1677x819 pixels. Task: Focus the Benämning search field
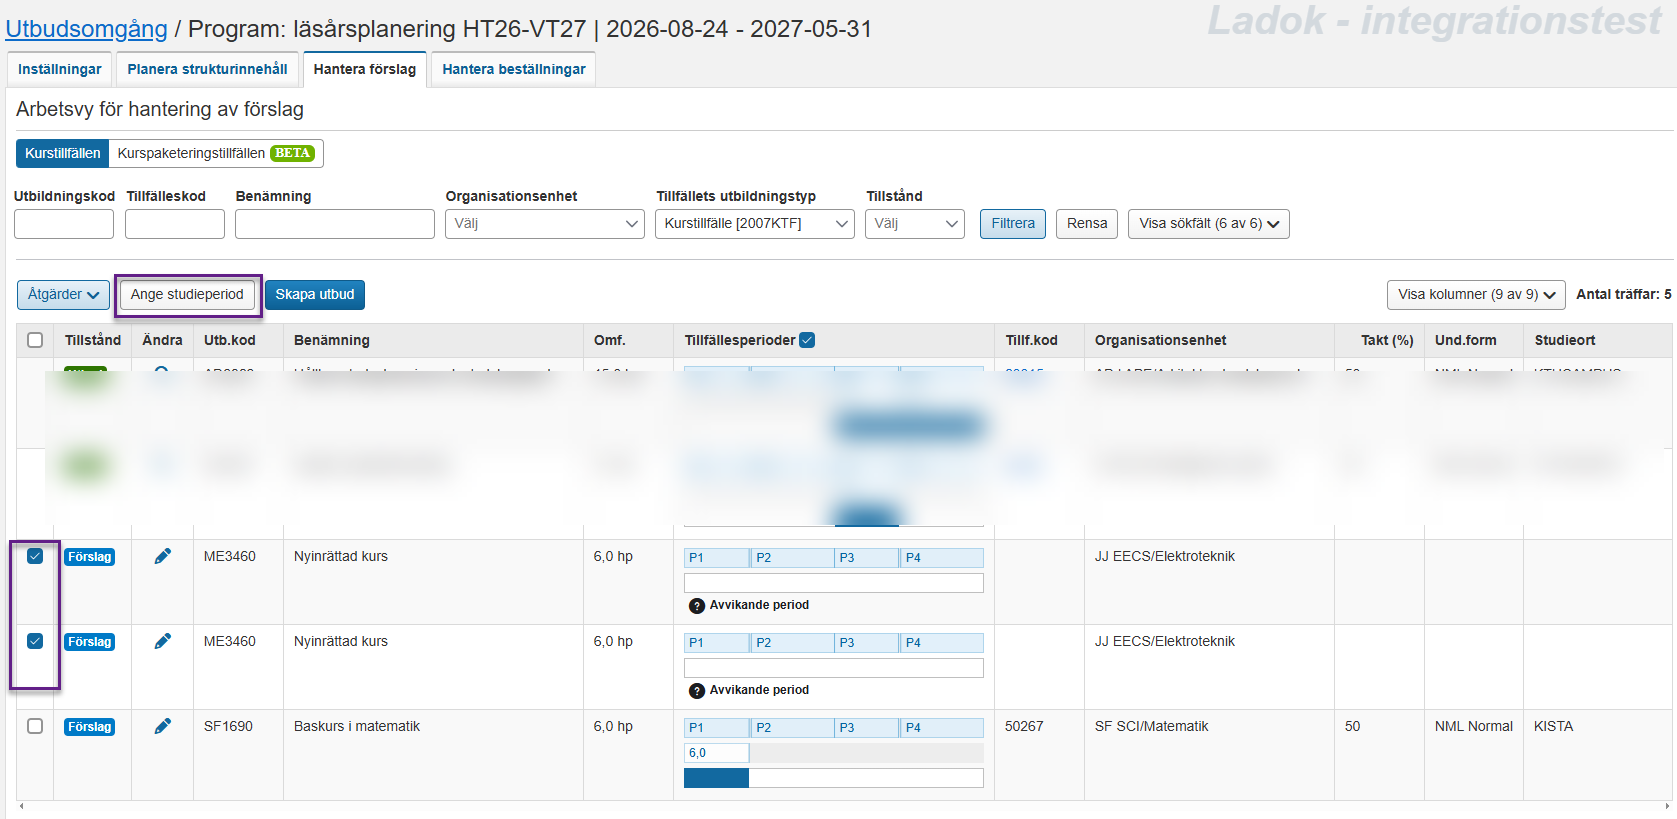[334, 224]
